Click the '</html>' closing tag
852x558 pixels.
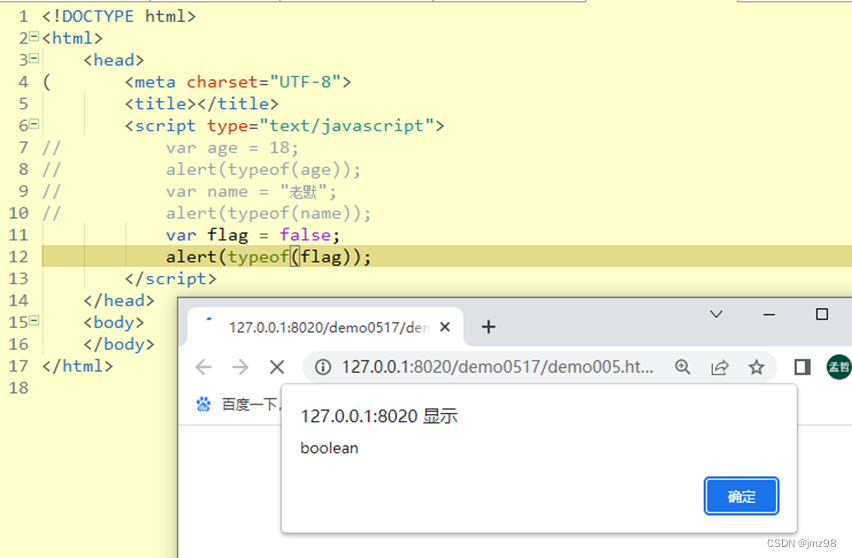(78, 366)
